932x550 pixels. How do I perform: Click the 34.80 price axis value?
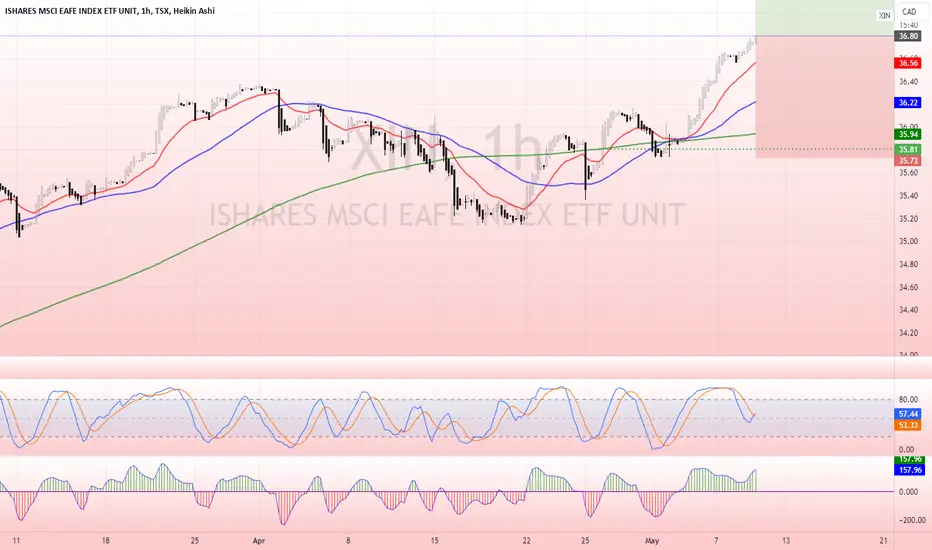(x=908, y=264)
